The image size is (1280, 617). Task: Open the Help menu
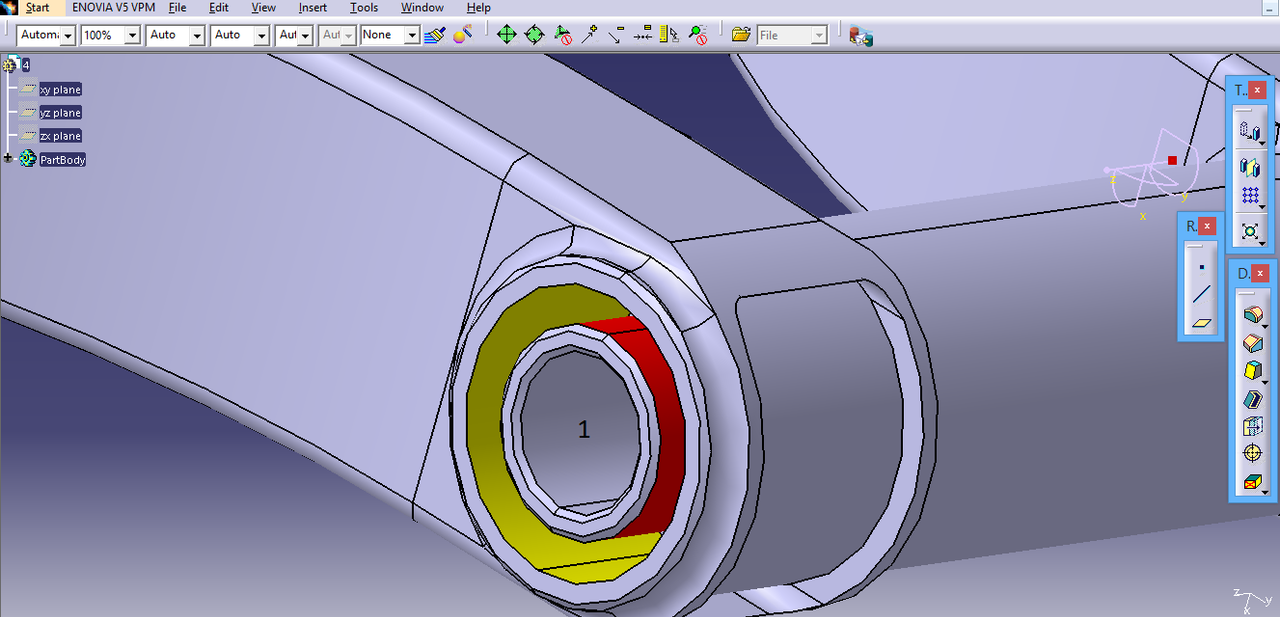point(478,7)
